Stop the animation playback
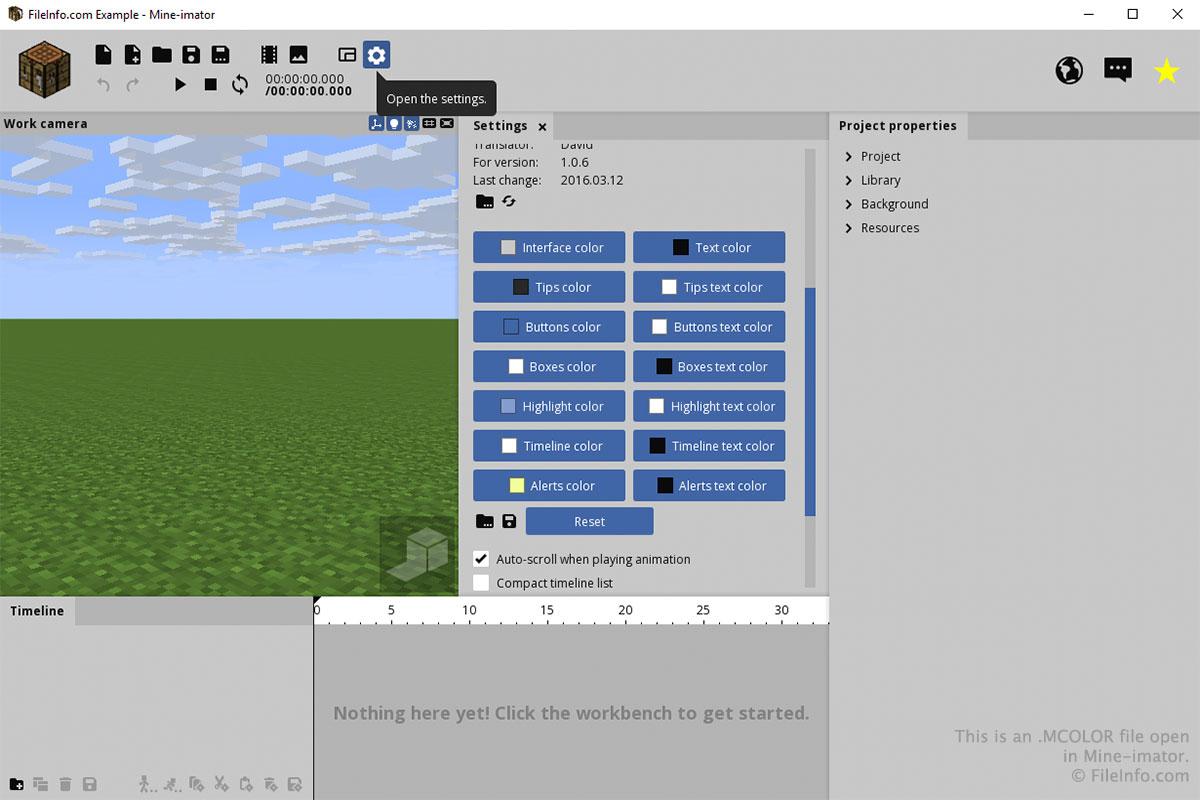1200x800 pixels. (210, 85)
